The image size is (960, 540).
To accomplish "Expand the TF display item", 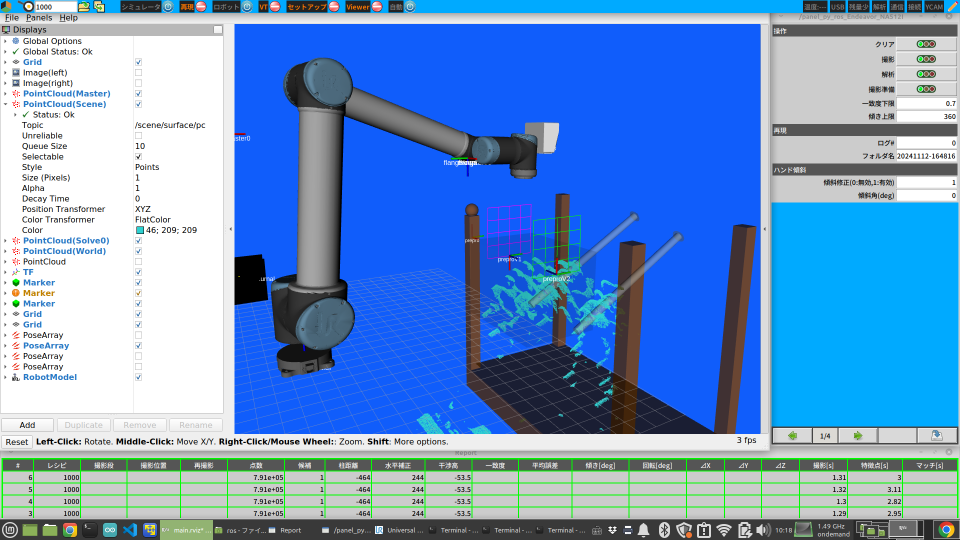I will 5,272.
